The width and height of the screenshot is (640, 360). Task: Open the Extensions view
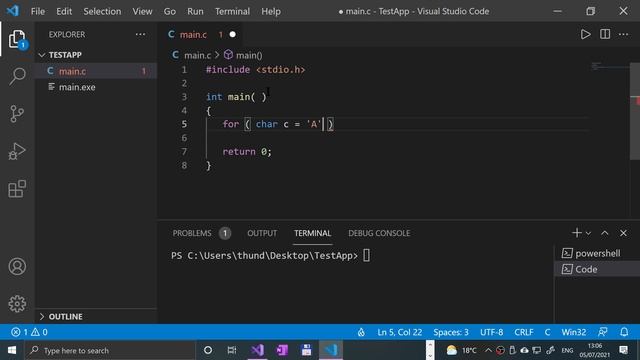(17, 189)
